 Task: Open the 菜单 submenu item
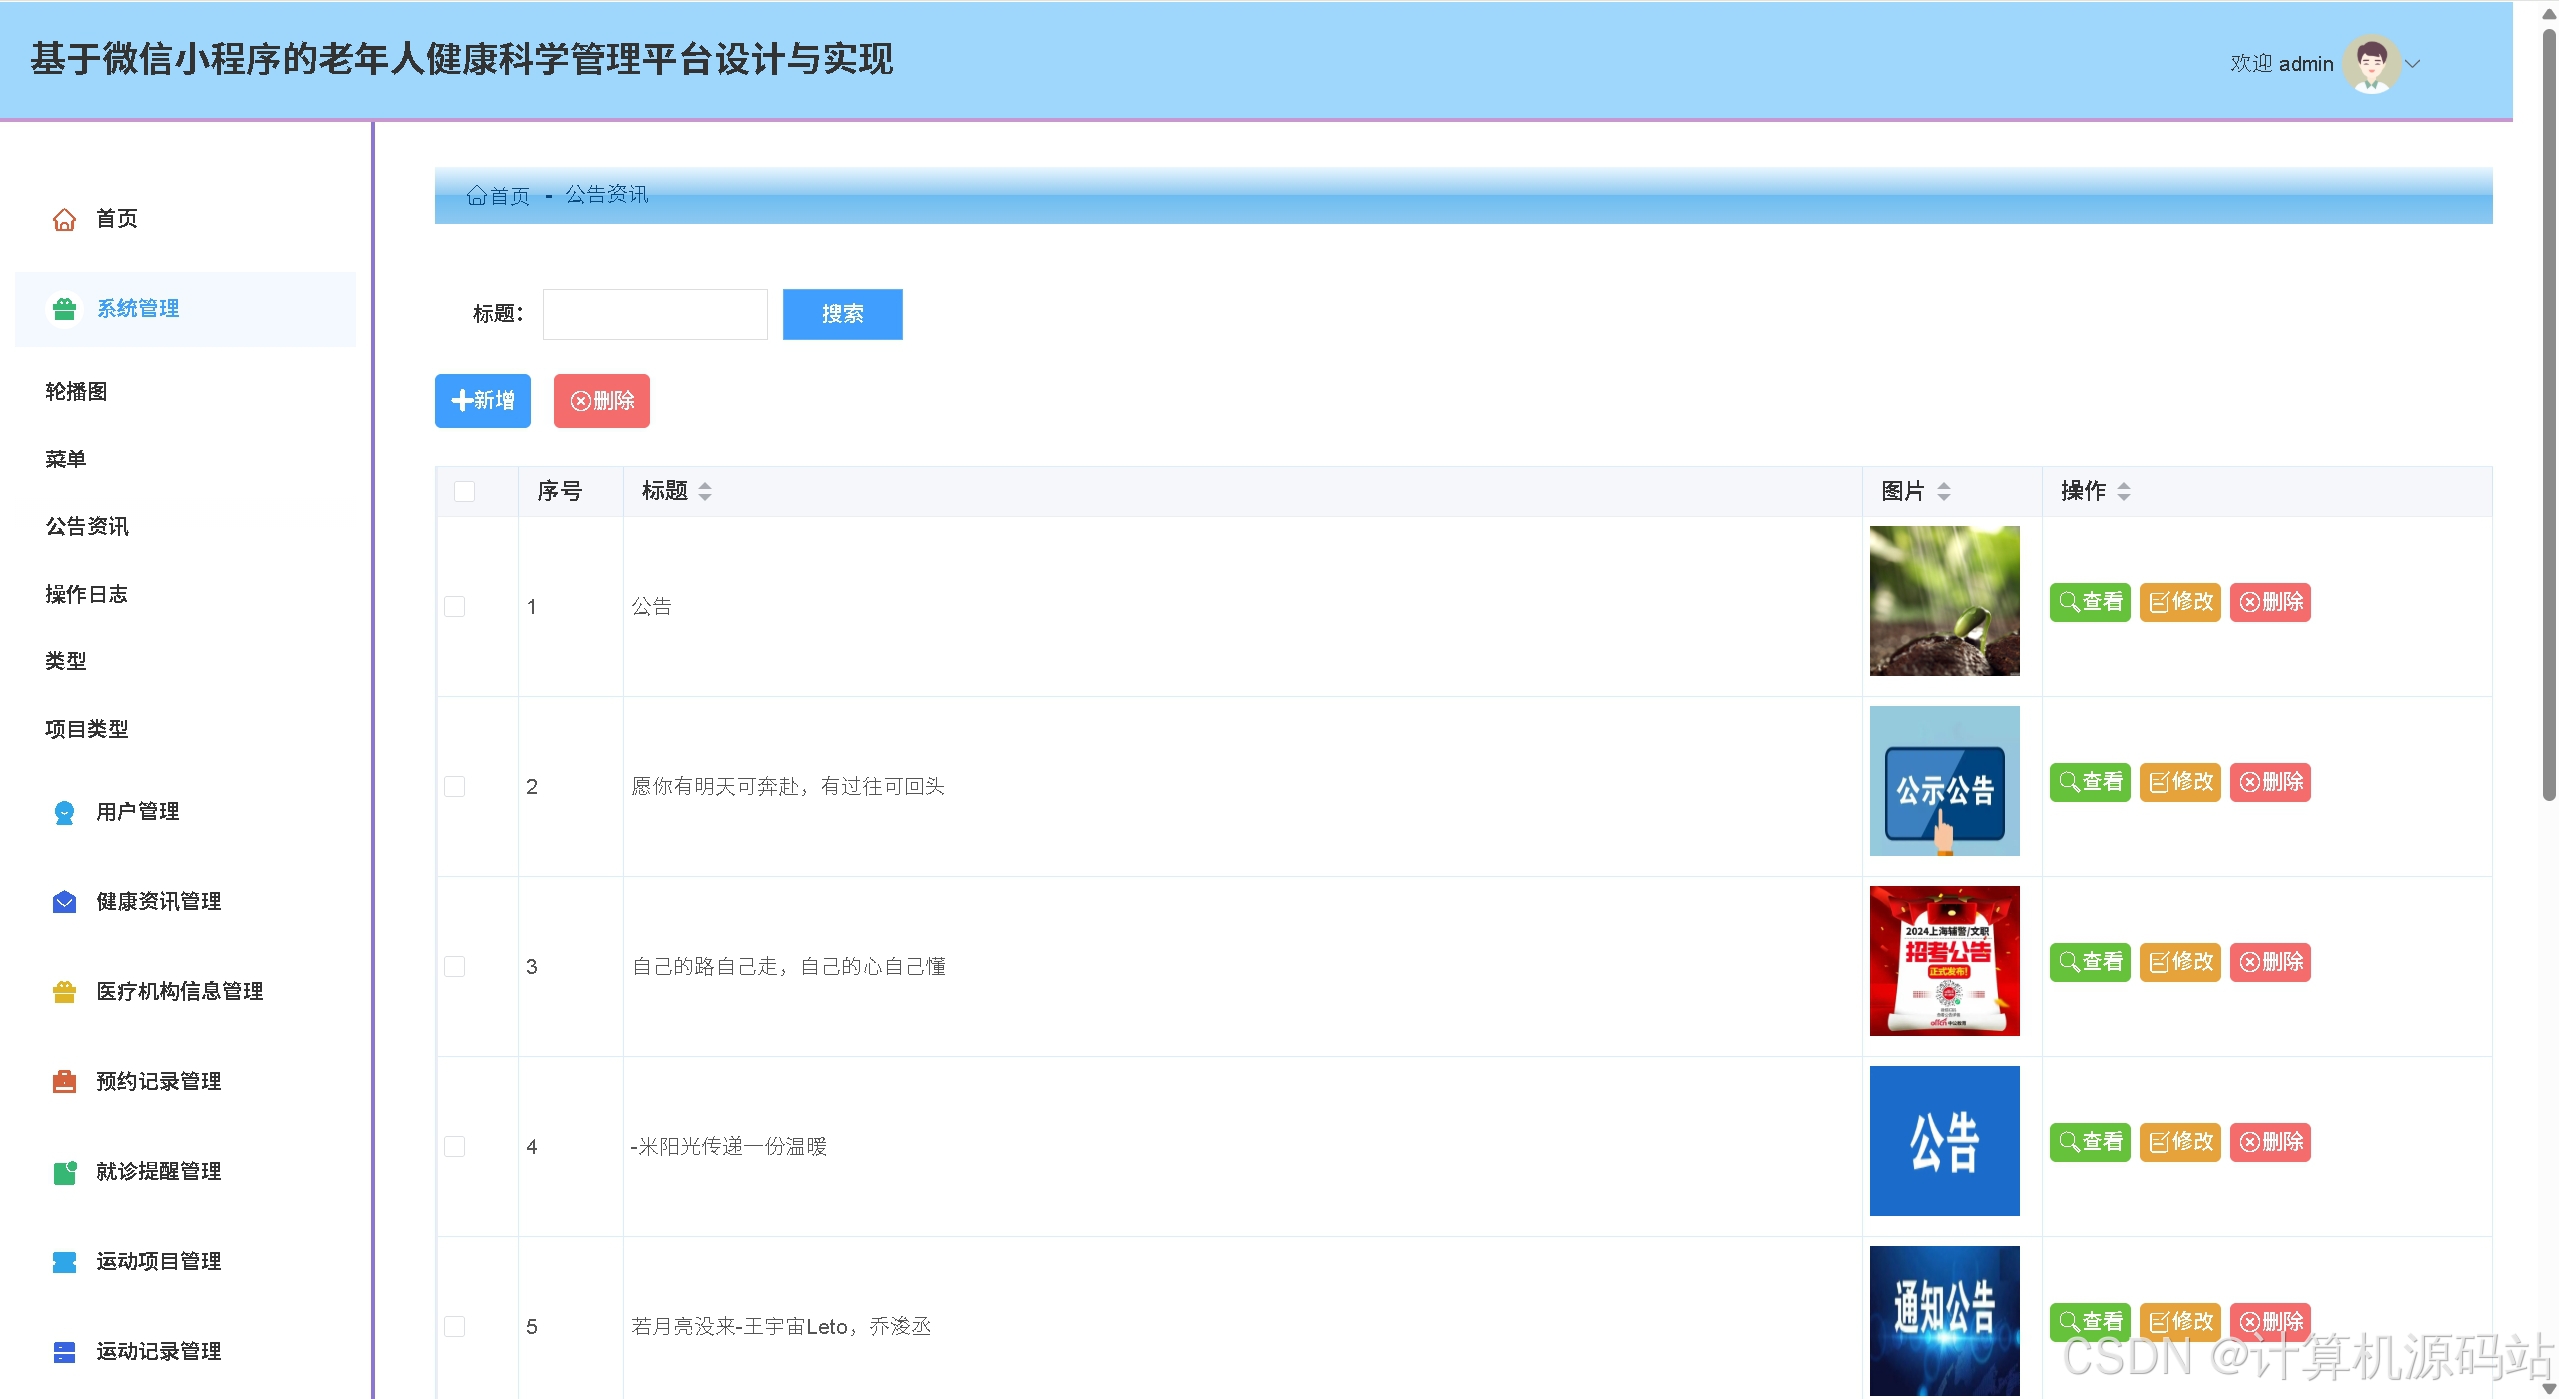point(65,459)
